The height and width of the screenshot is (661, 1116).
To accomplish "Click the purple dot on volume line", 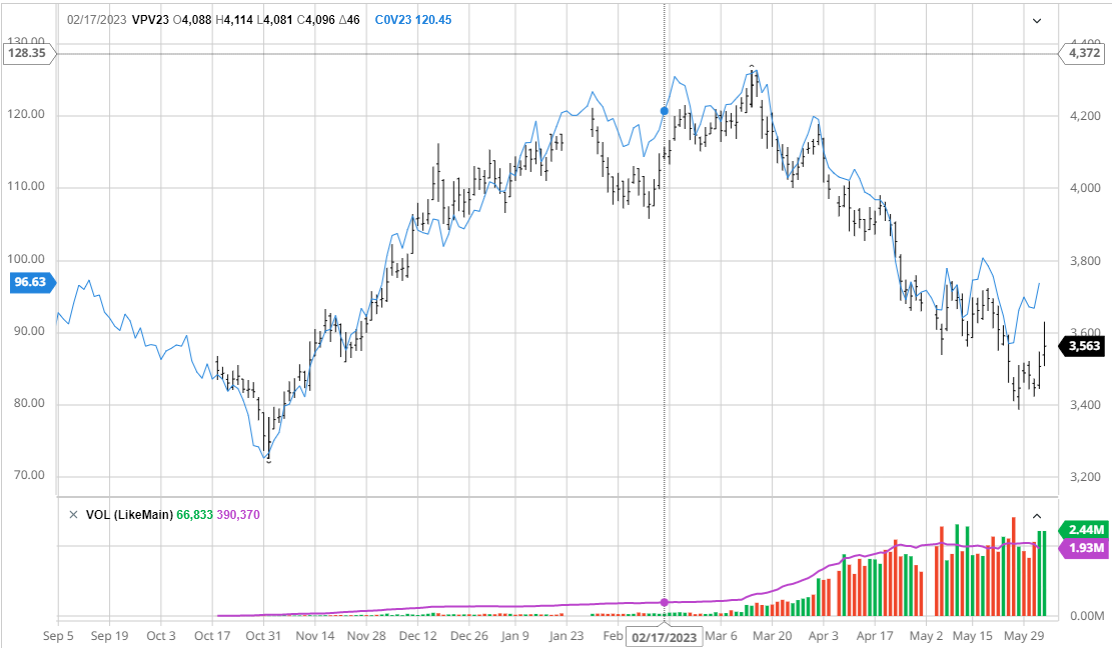I will 665,602.
